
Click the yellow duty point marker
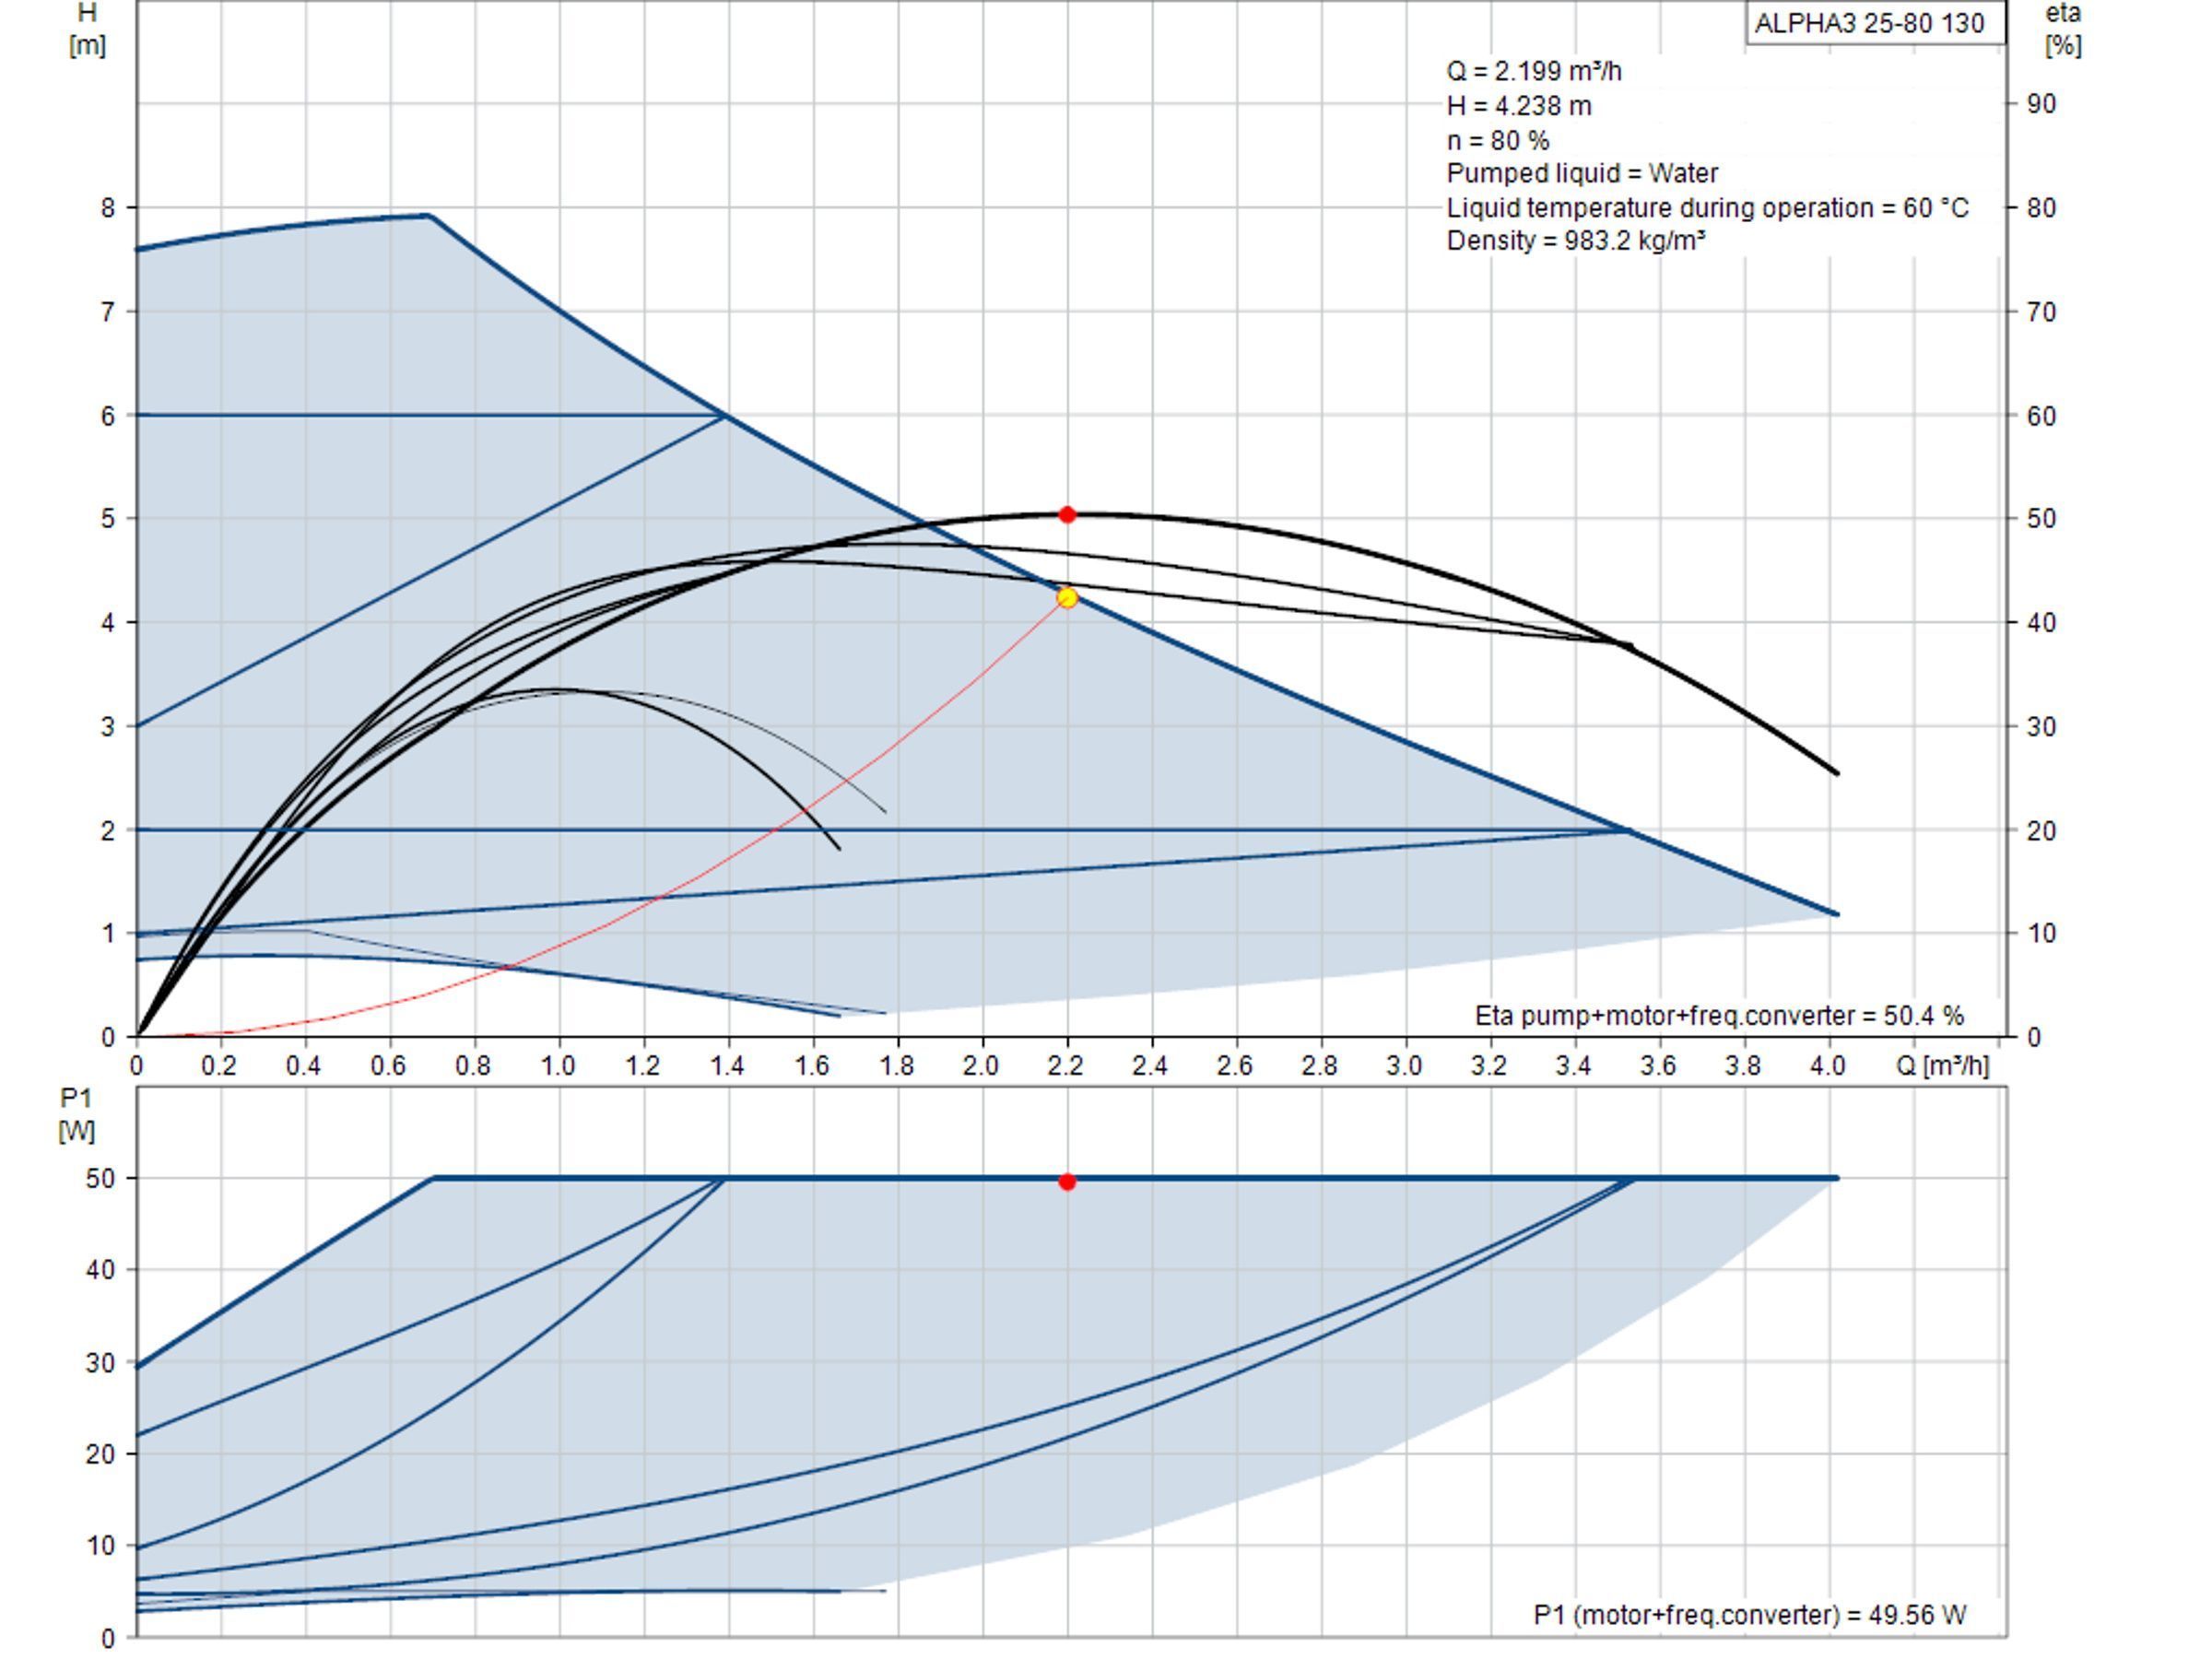pyautogui.click(x=1067, y=597)
